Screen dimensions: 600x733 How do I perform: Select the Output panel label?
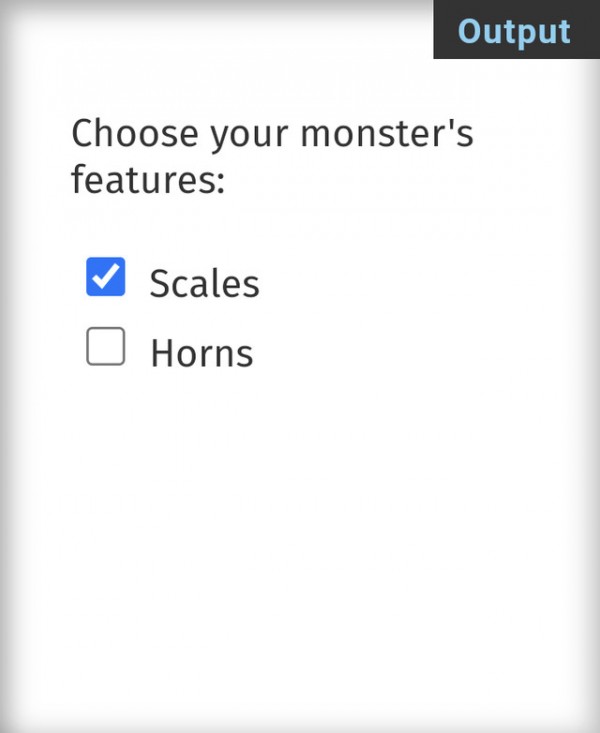[514, 31]
